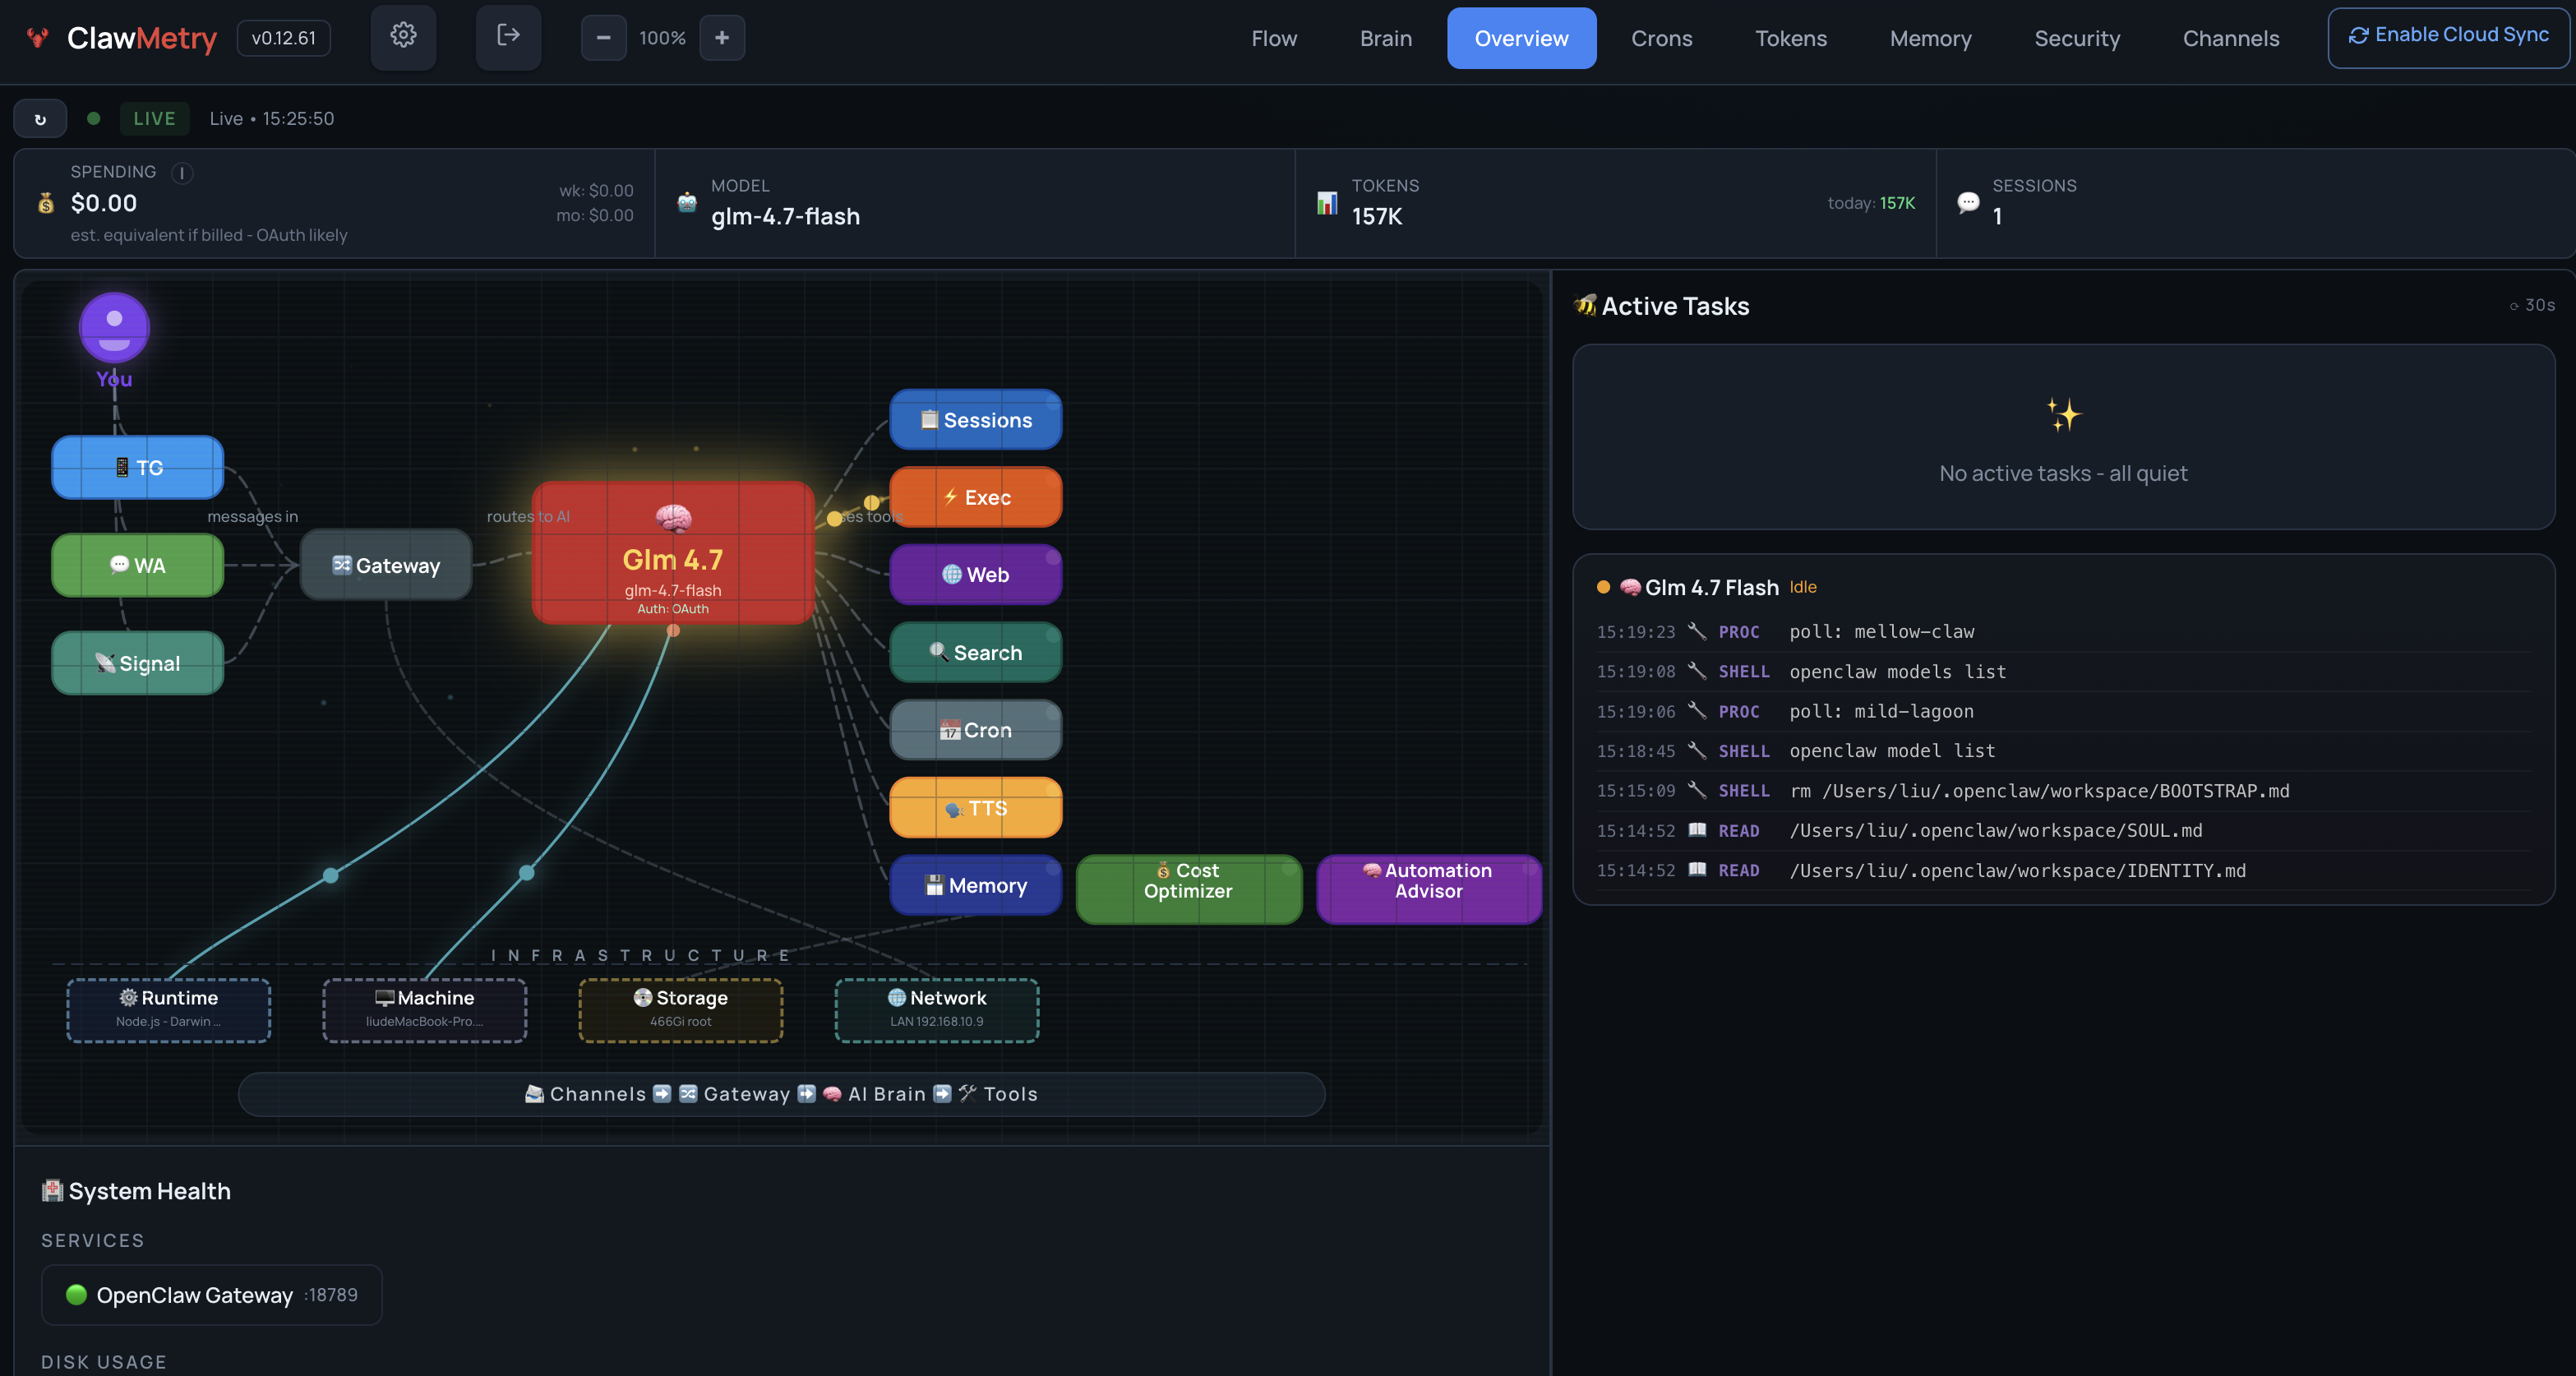Toggle the LIVE status badge
2576x1376 pixels.
click(x=154, y=119)
